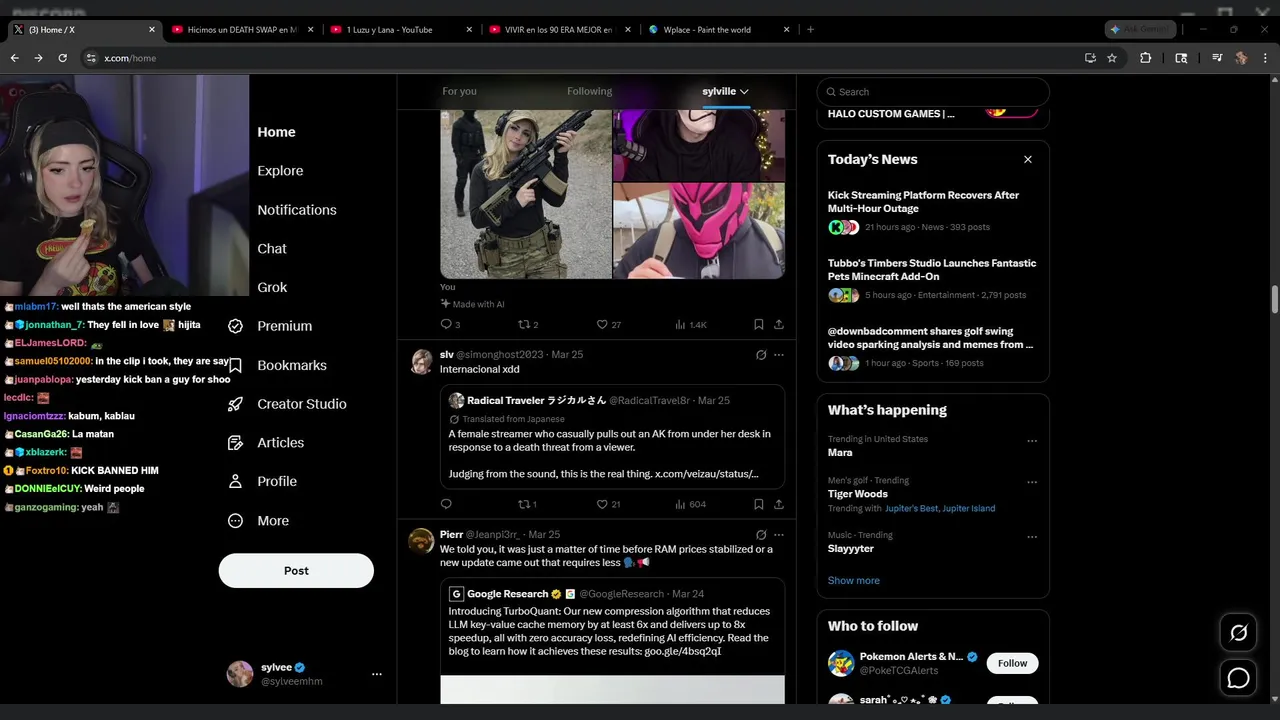Bookmark the slv Internacional xdd post
The width and height of the screenshot is (1280, 720).
point(759,504)
